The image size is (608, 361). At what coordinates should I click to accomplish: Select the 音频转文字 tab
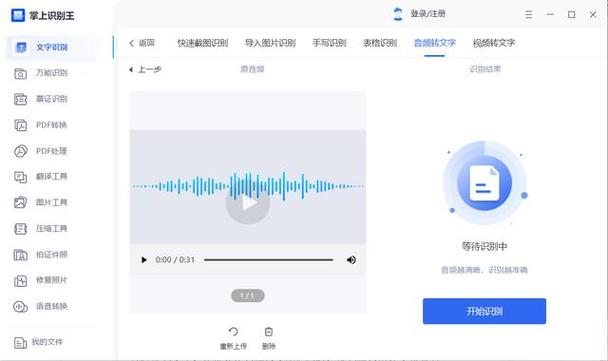(435, 43)
